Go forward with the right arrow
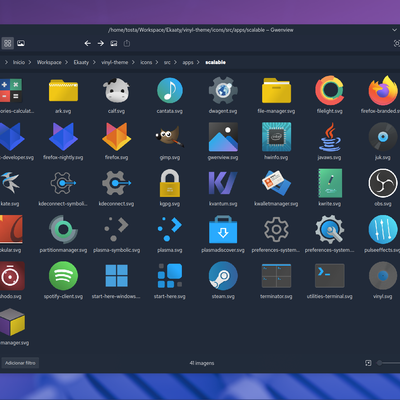 click(101, 43)
